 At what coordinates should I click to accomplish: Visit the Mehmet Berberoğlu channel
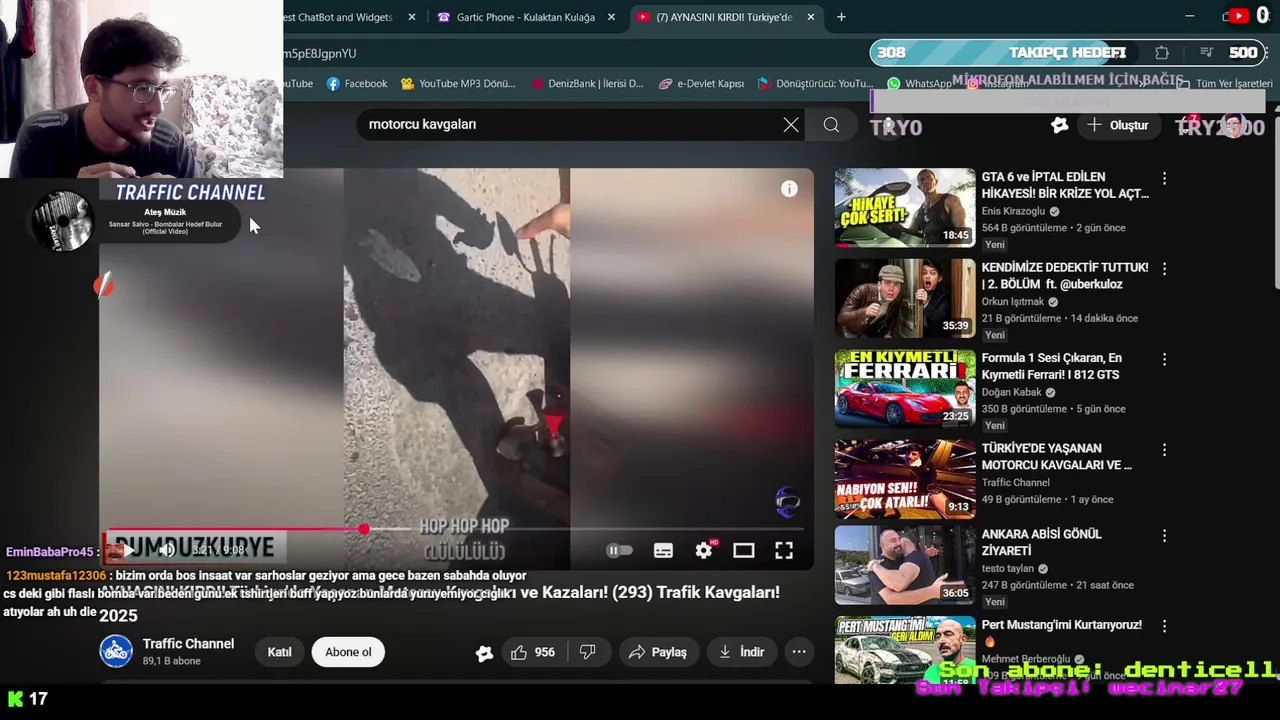[x=1027, y=659]
